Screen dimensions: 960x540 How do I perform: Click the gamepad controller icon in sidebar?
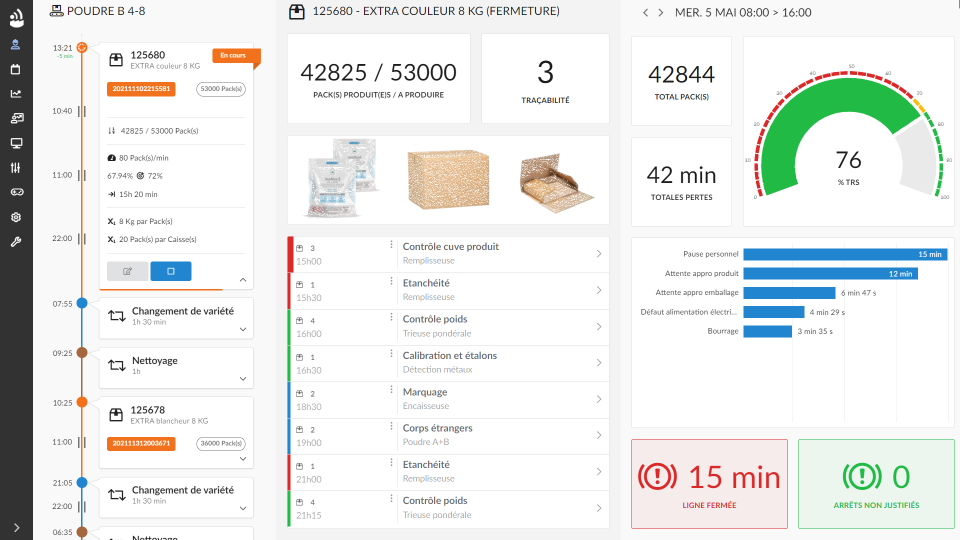pyautogui.click(x=15, y=192)
